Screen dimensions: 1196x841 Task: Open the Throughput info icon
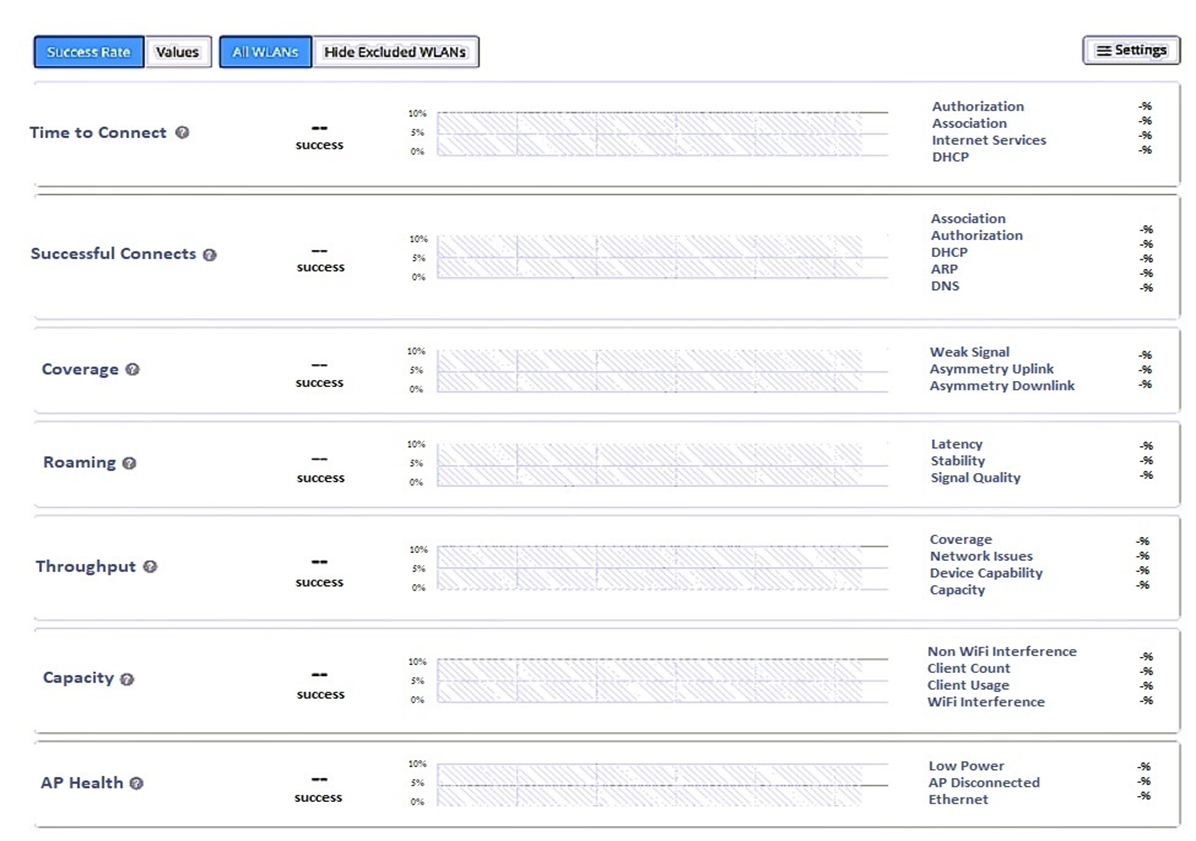click(x=150, y=567)
